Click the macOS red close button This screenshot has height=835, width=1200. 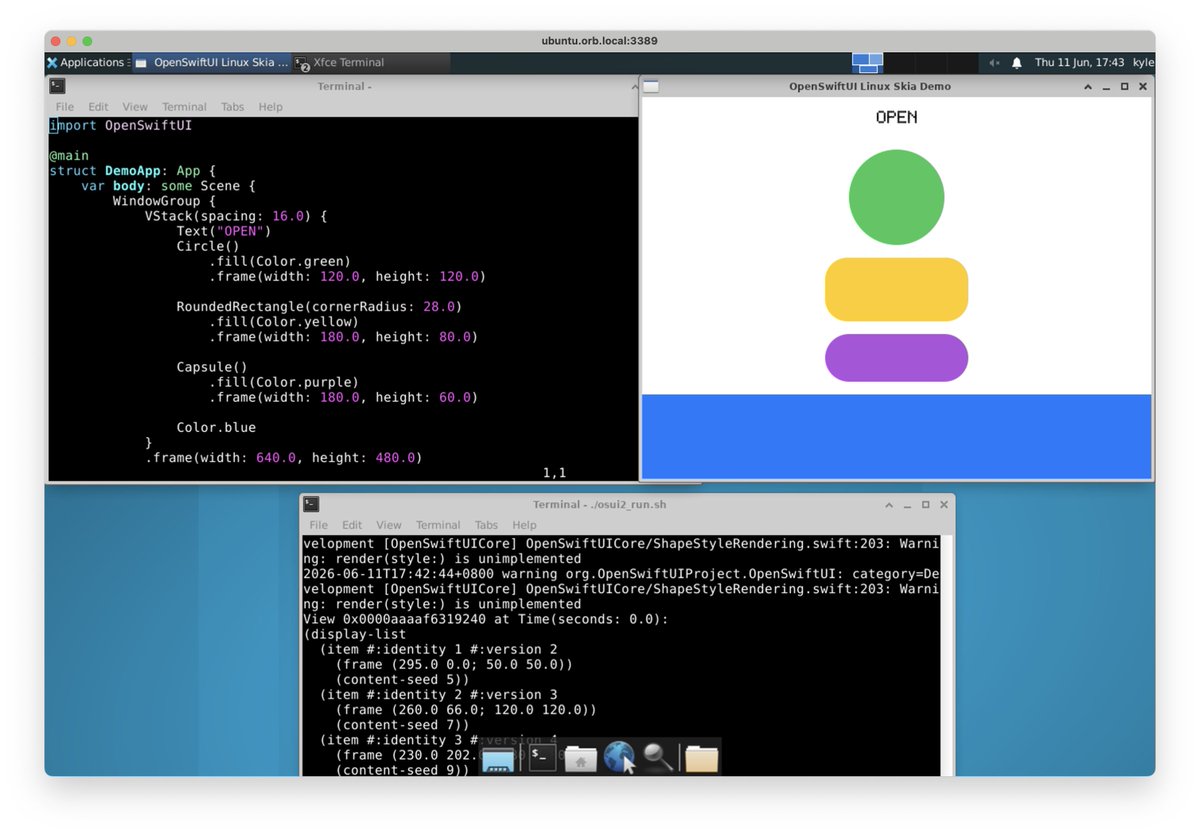coord(55,41)
